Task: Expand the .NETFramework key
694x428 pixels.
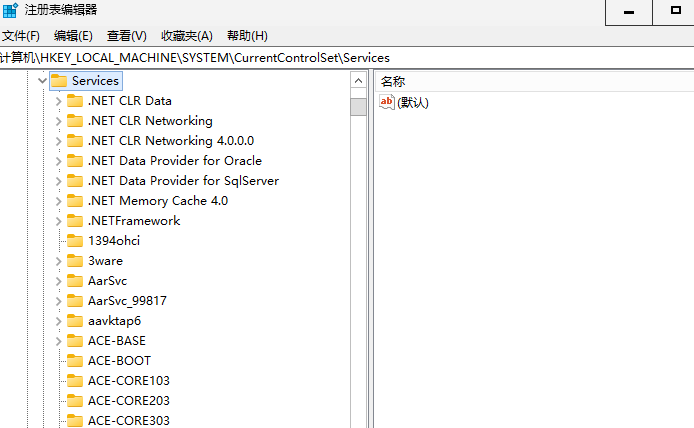Action: point(58,221)
